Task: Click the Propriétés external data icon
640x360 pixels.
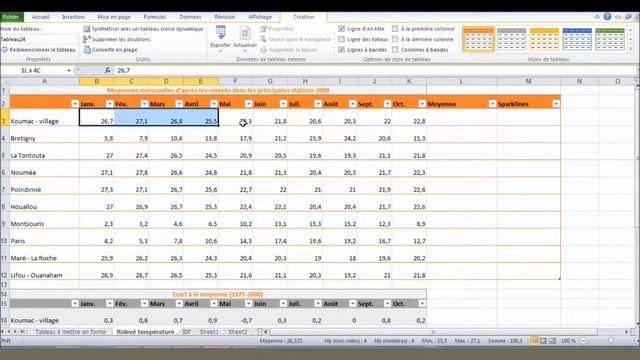Action: [x=264, y=29]
